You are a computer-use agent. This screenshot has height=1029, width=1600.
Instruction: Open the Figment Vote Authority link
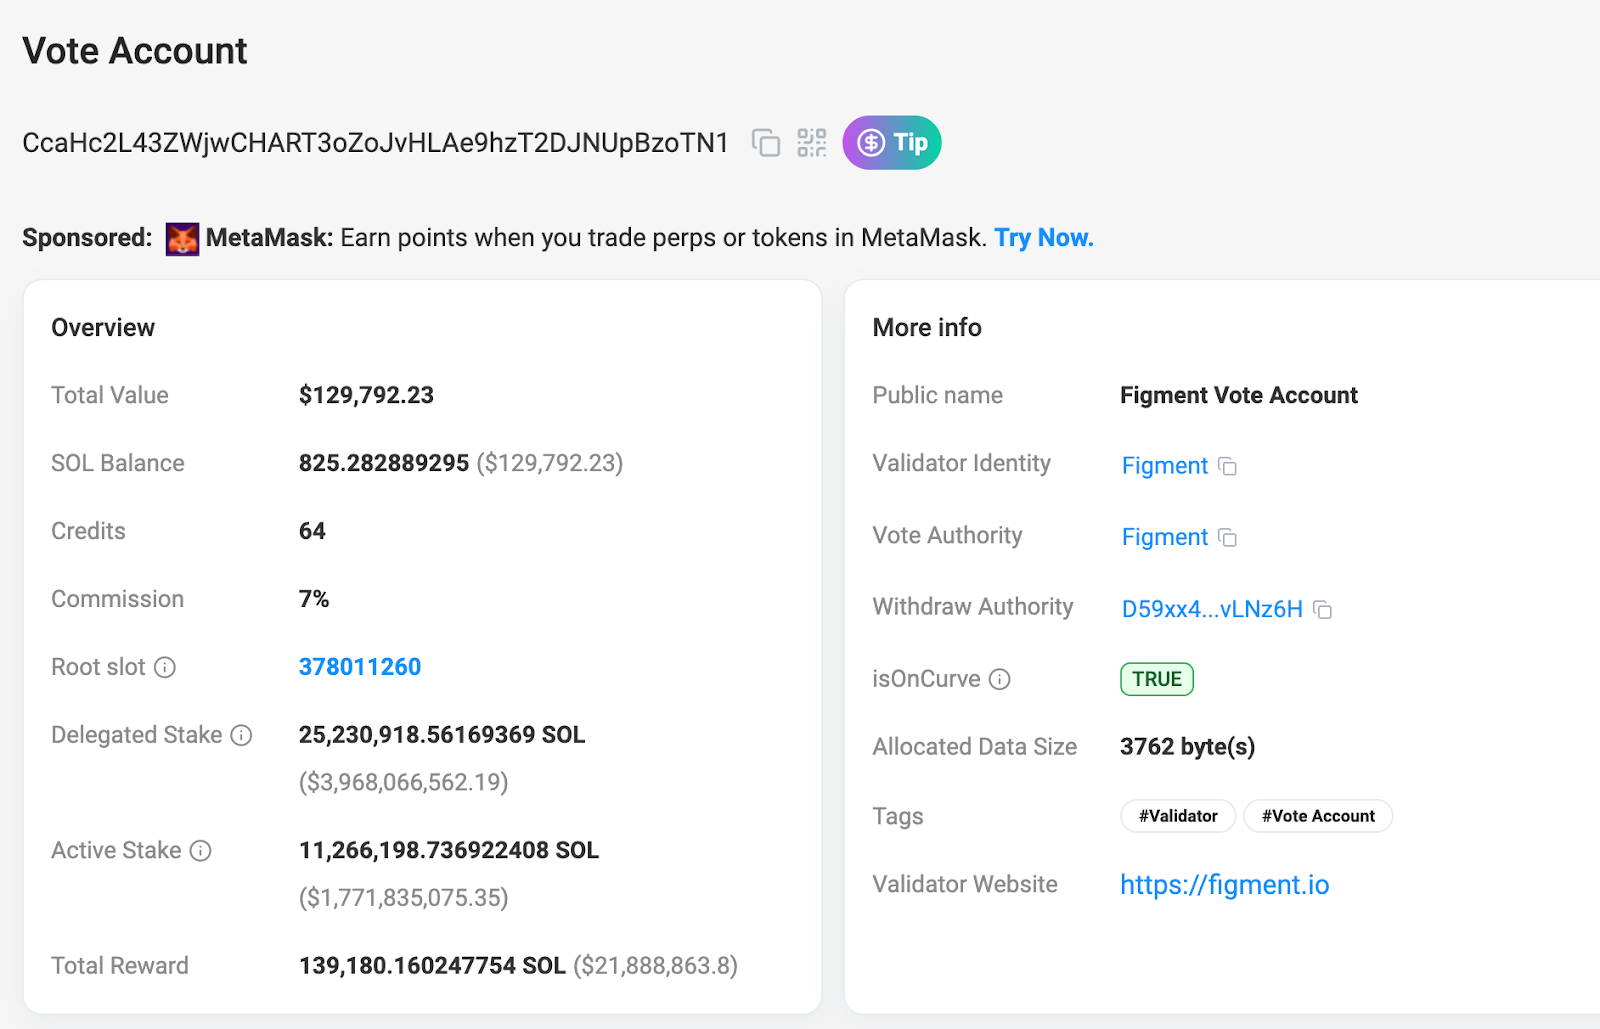(x=1165, y=537)
